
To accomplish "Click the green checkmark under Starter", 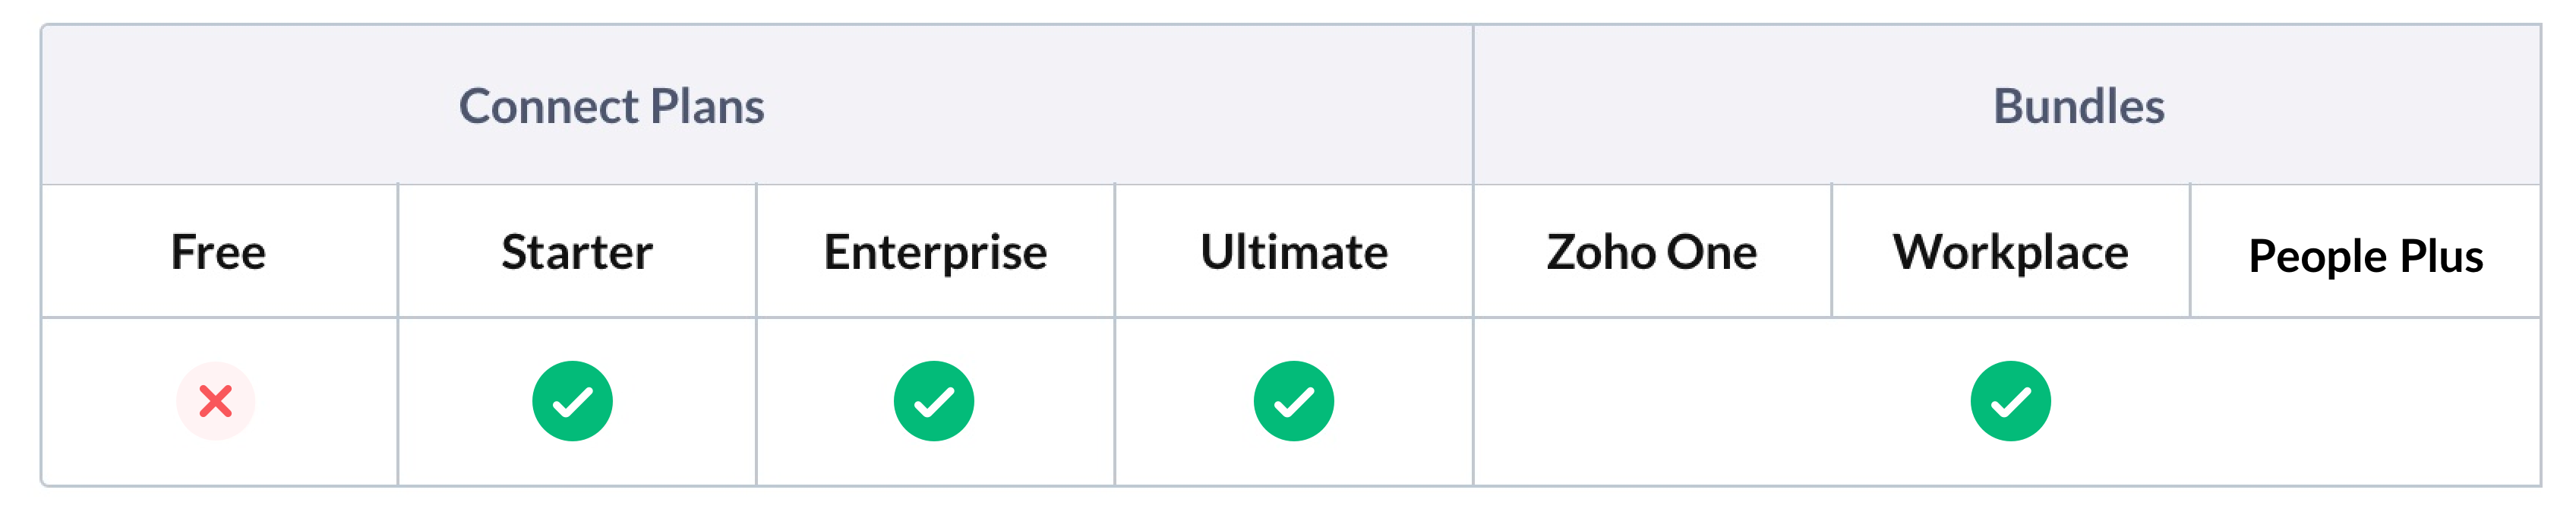I will click(x=573, y=401).
